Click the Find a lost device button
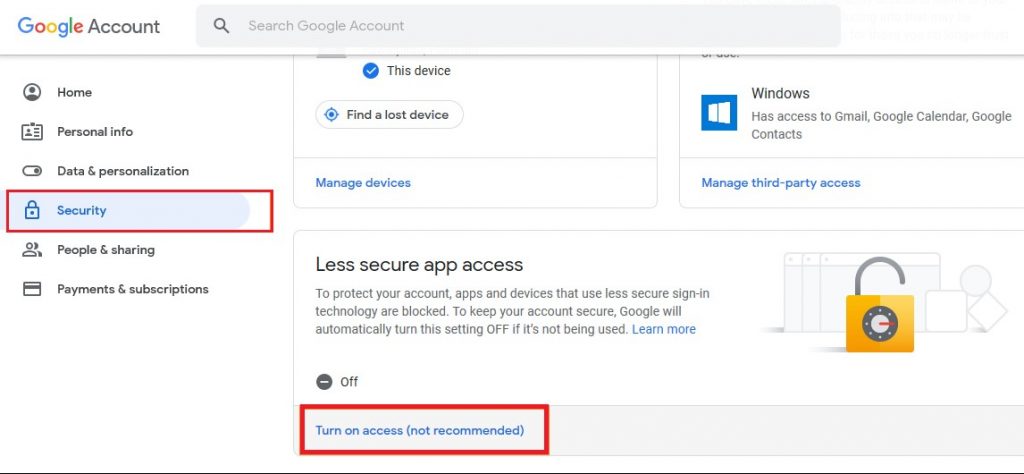Screen dimensions: 1024x474 pyautogui.click(x=389, y=114)
